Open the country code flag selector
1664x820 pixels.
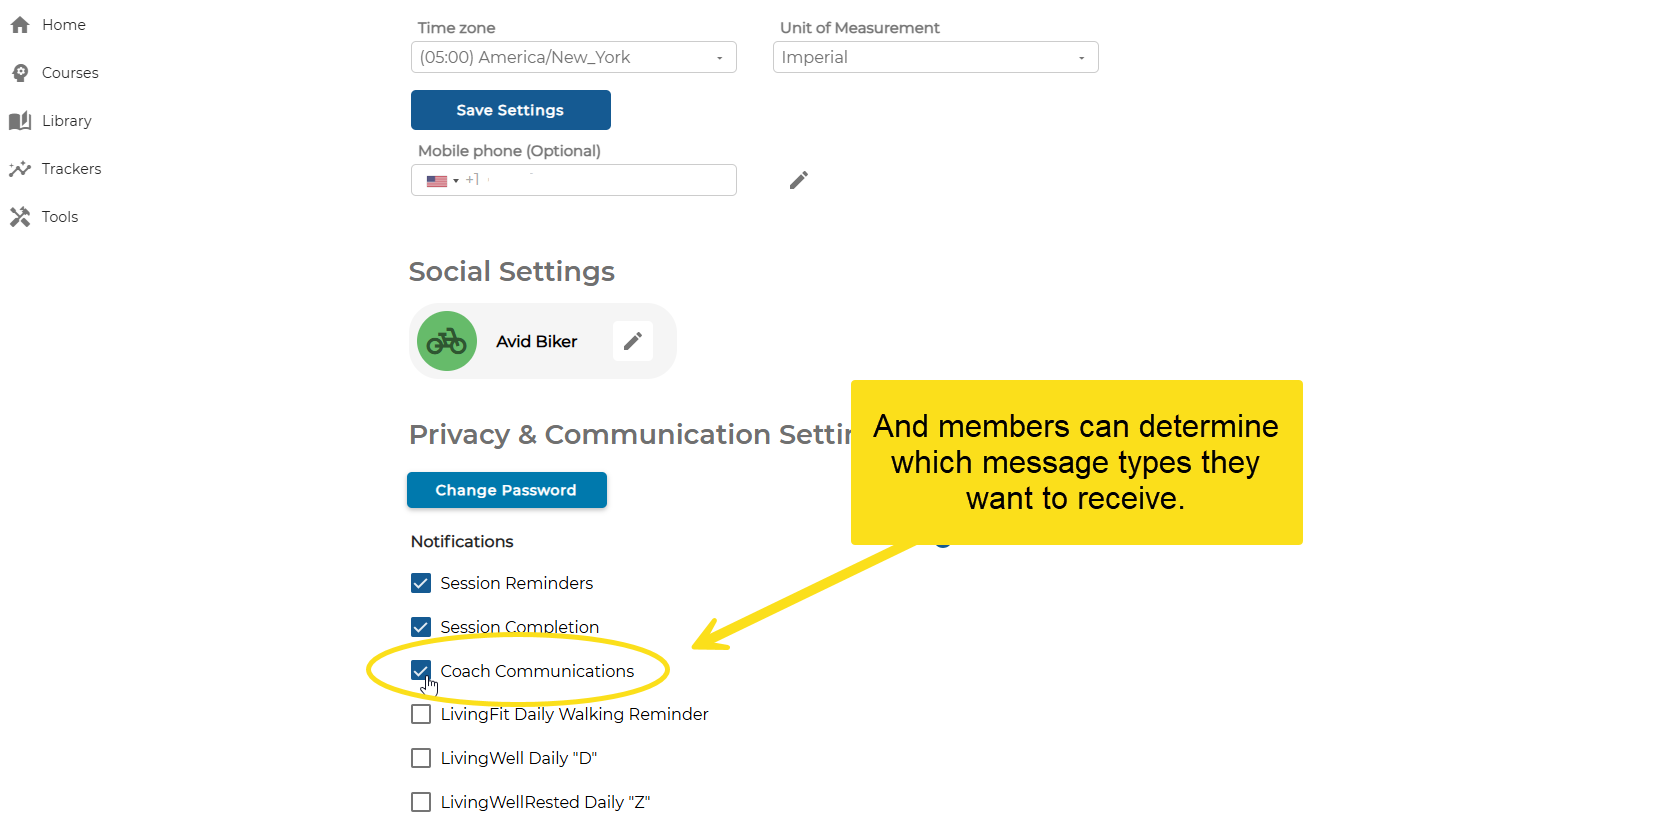pyautogui.click(x=442, y=181)
